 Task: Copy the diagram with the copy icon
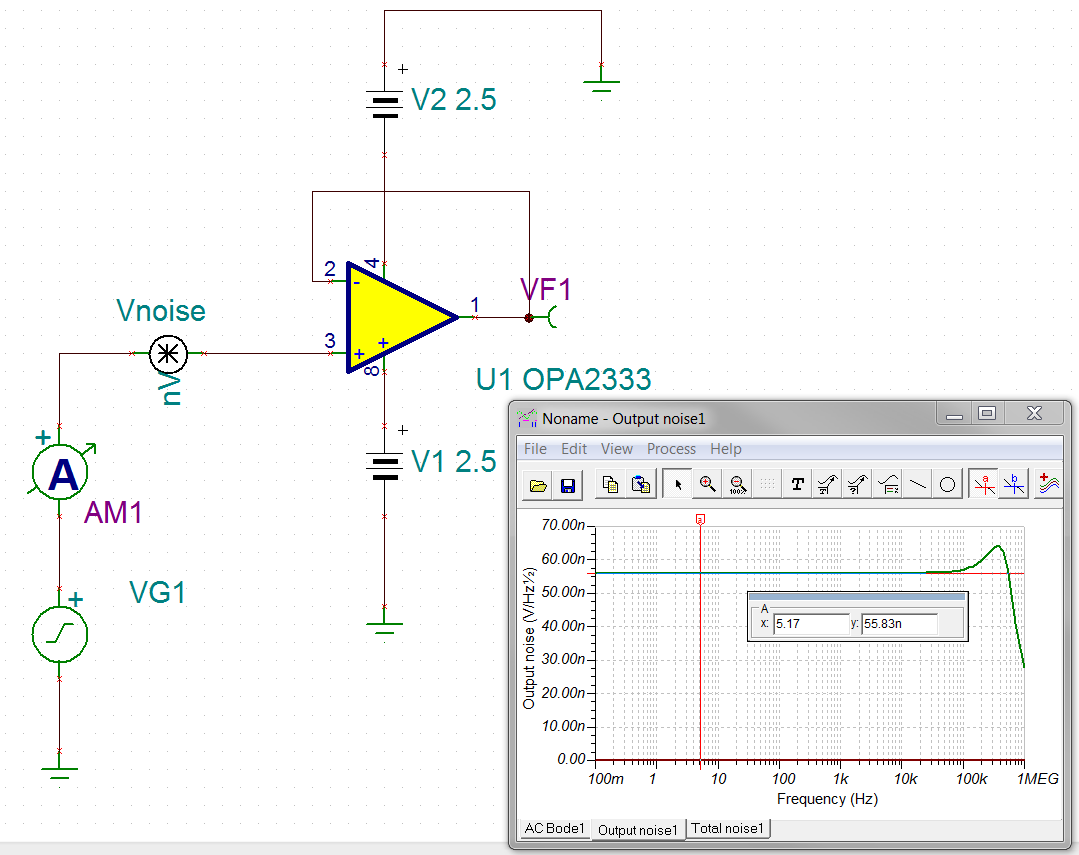pos(610,485)
